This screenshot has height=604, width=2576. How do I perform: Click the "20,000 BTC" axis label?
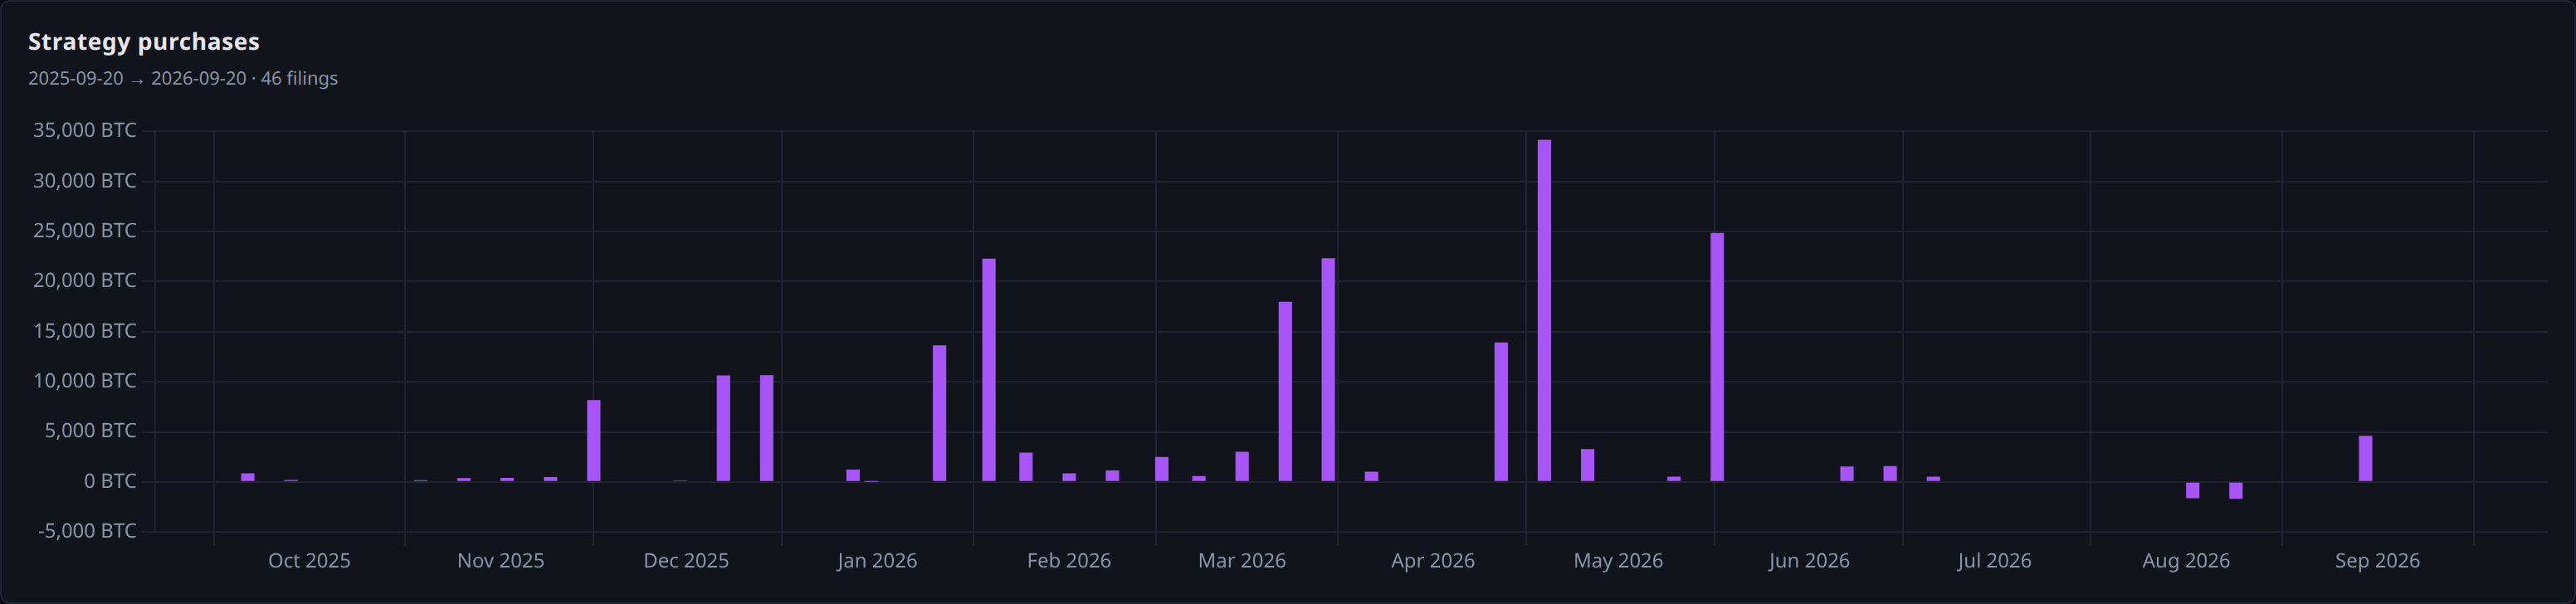(x=85, y=280)
